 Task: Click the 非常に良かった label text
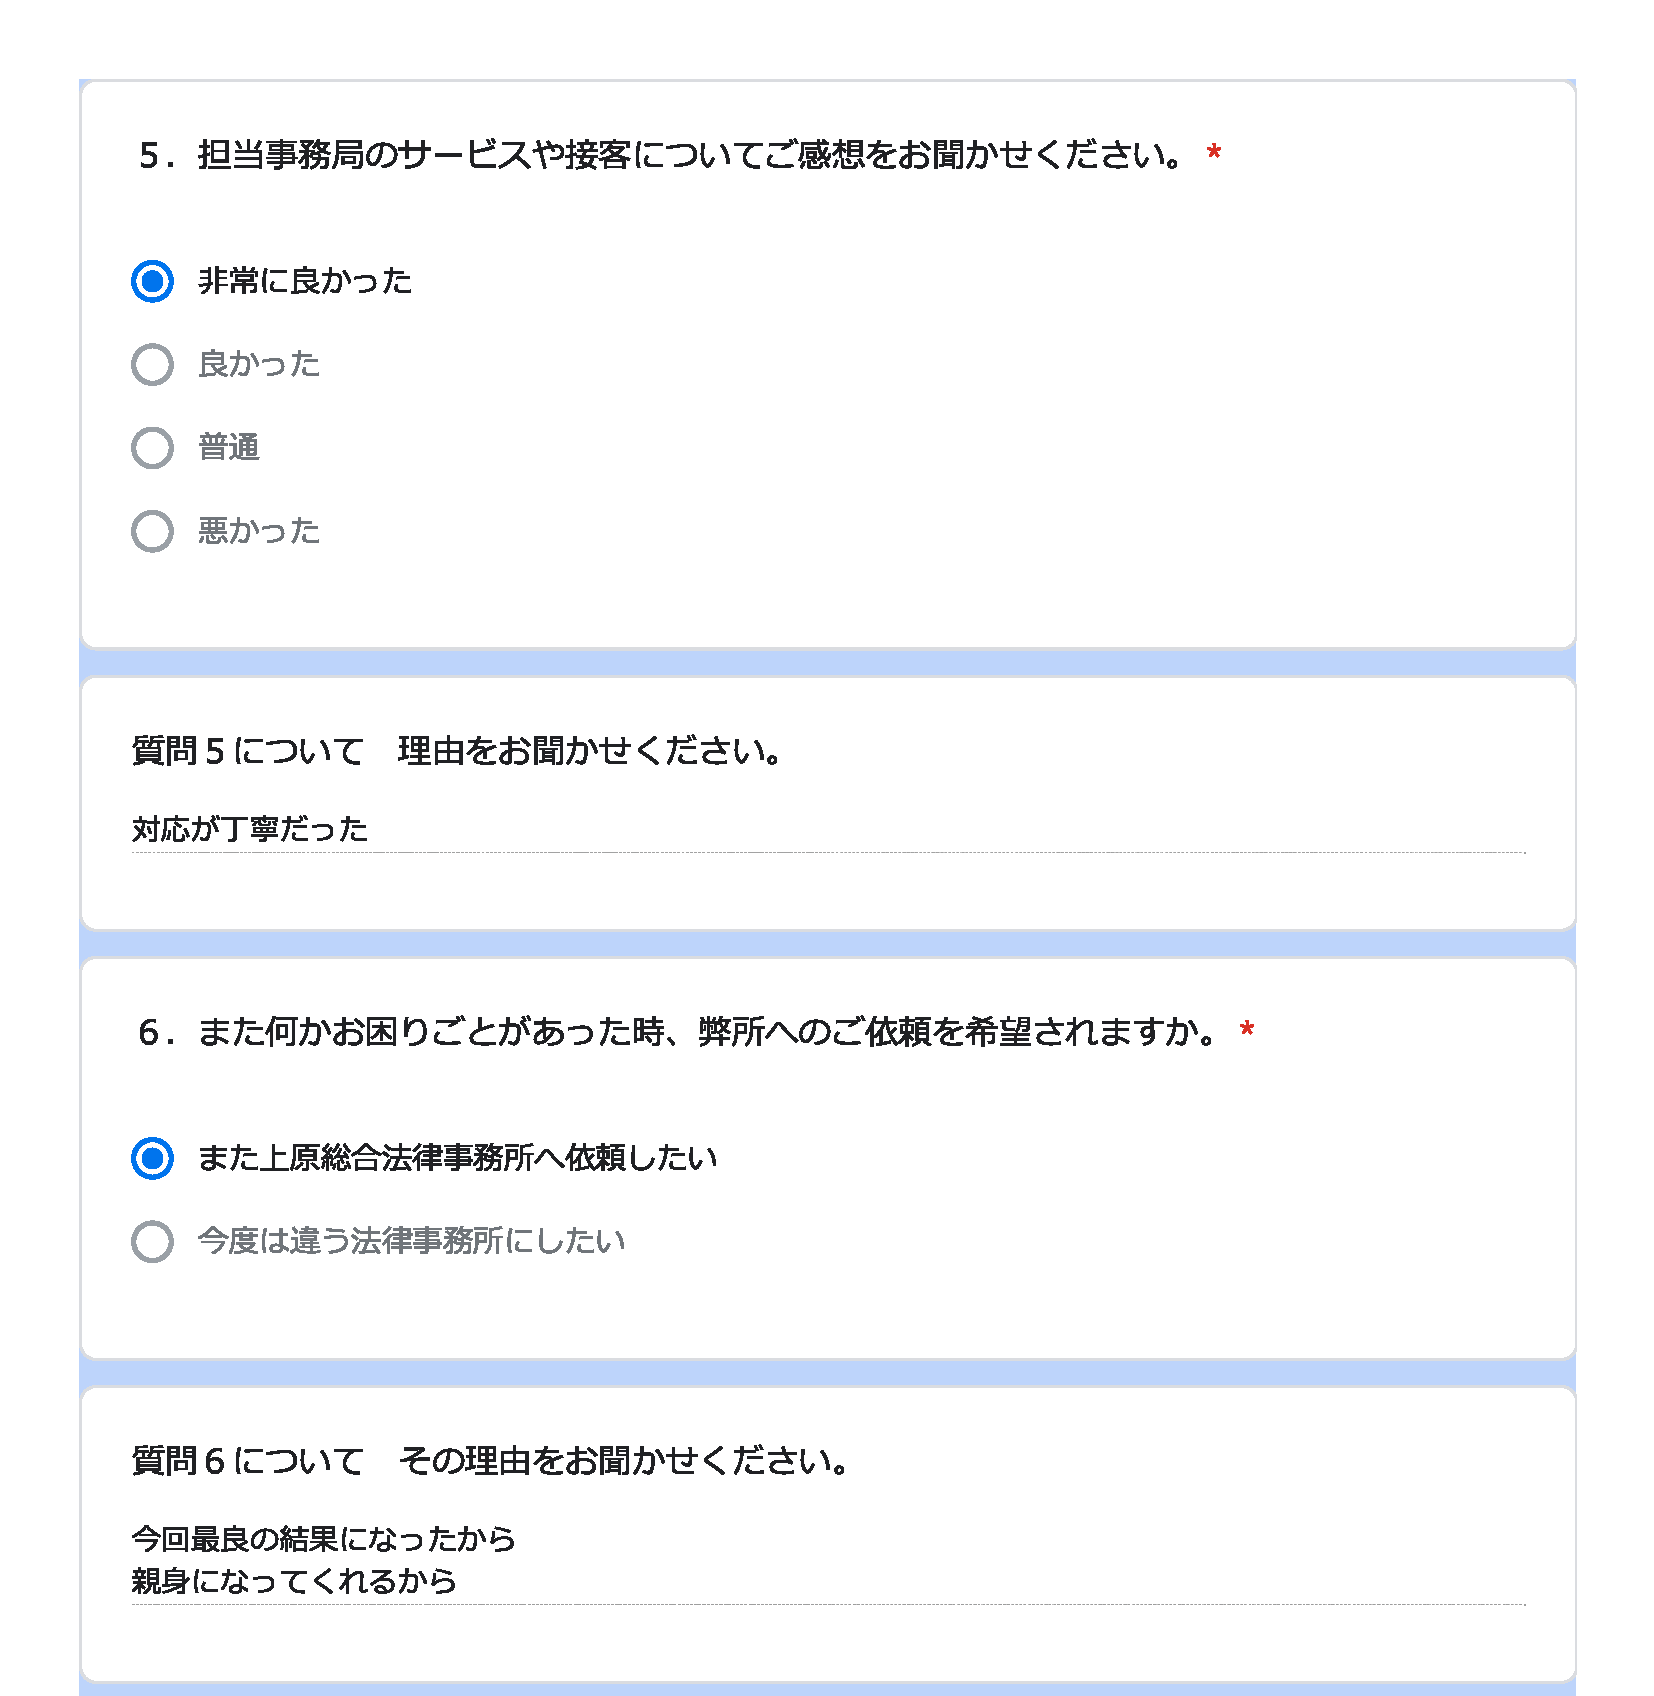pyautogui.click(x=305, y=281)
